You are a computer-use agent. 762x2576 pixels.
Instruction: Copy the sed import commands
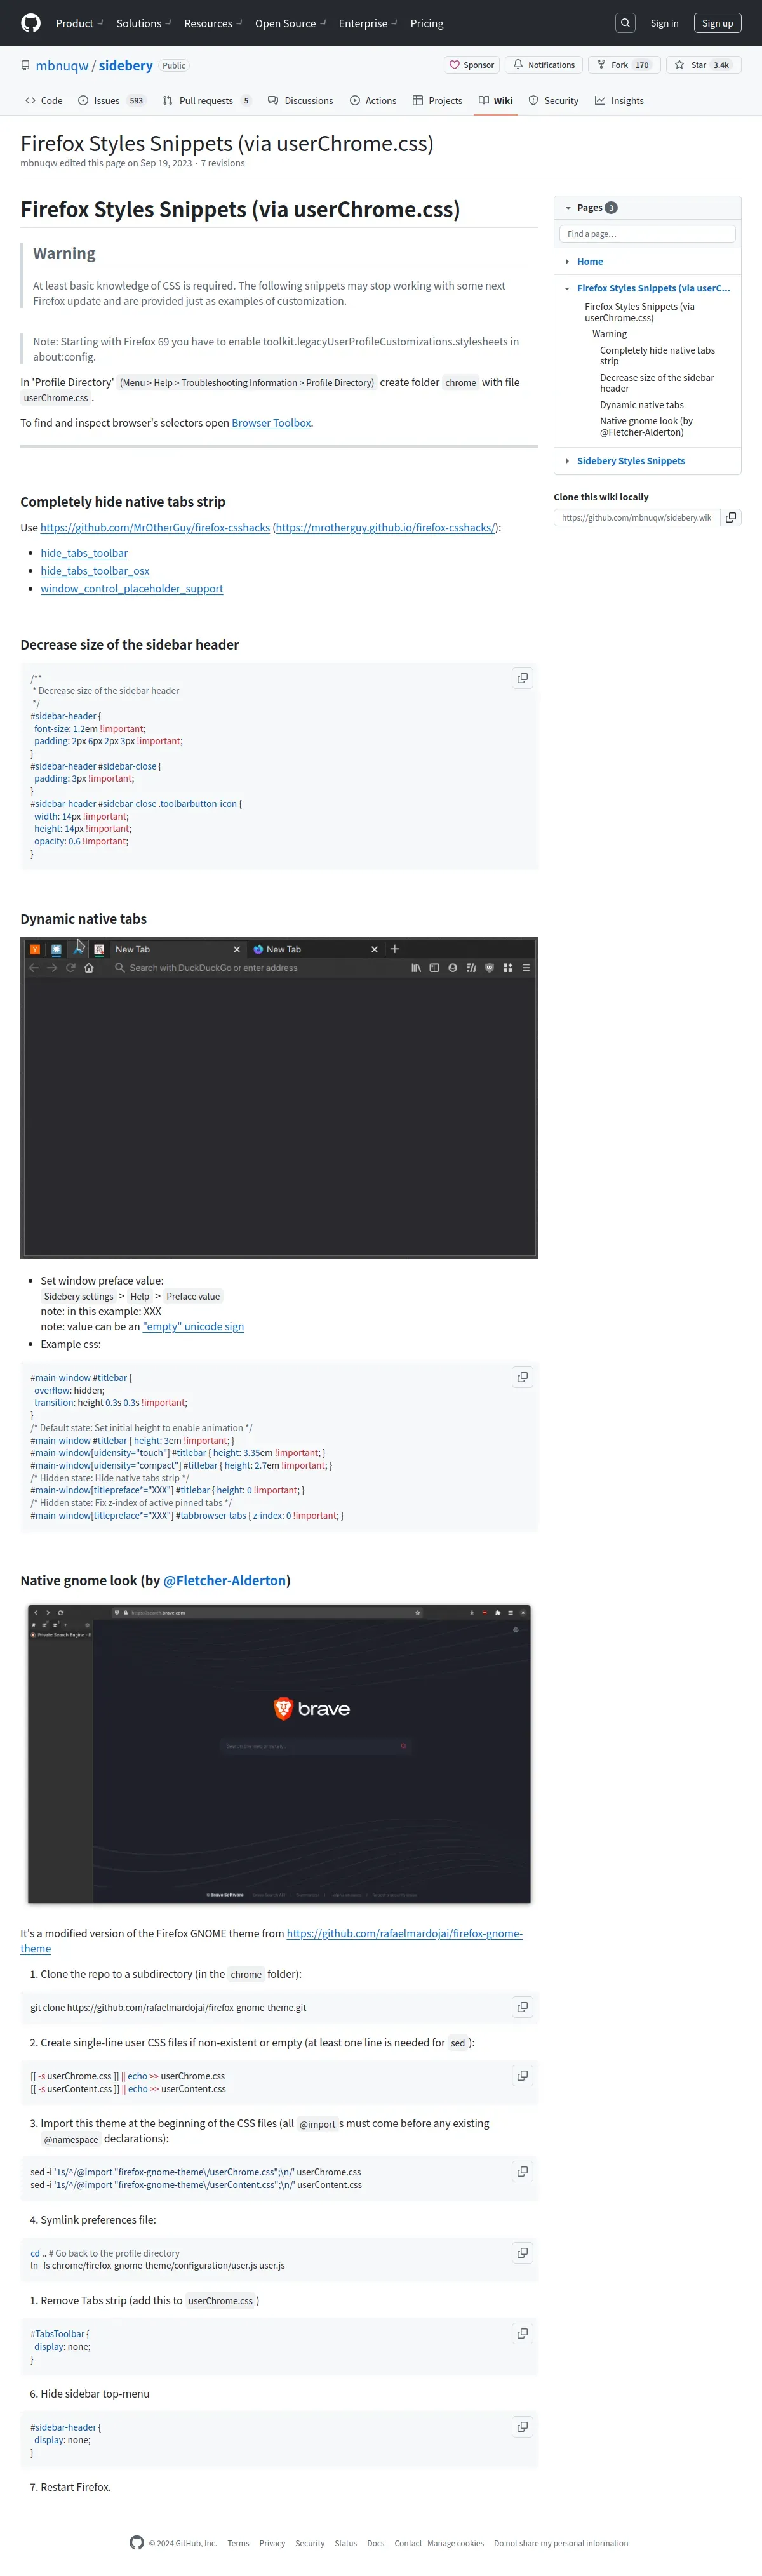click(522, 2171)
